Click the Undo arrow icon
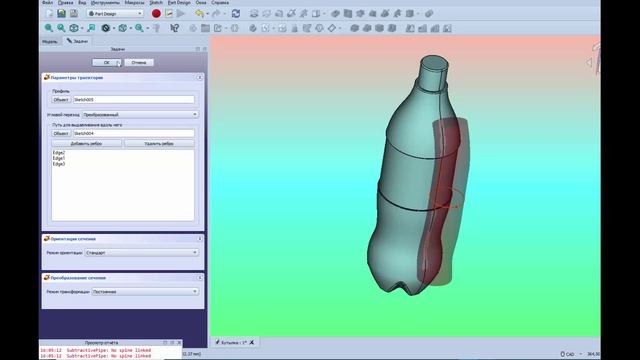Screen dimensions: 640x360 [x=199, y=13]
